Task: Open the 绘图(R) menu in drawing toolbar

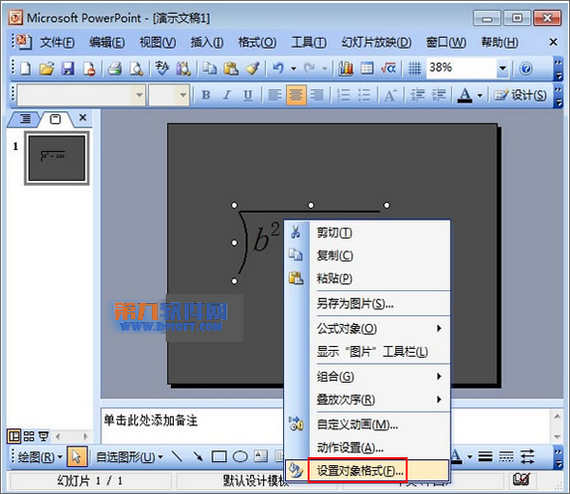Action: coord(40,457)
